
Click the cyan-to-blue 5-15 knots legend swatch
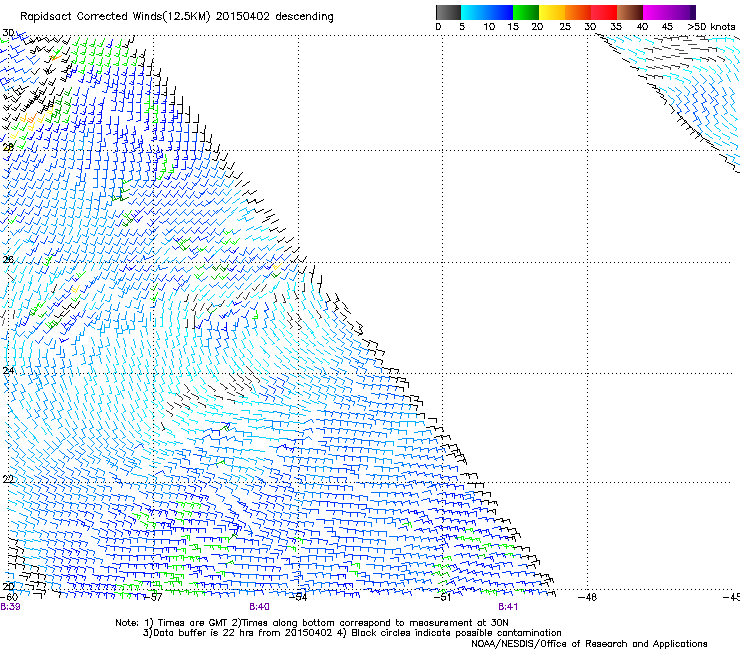point(487,12)
